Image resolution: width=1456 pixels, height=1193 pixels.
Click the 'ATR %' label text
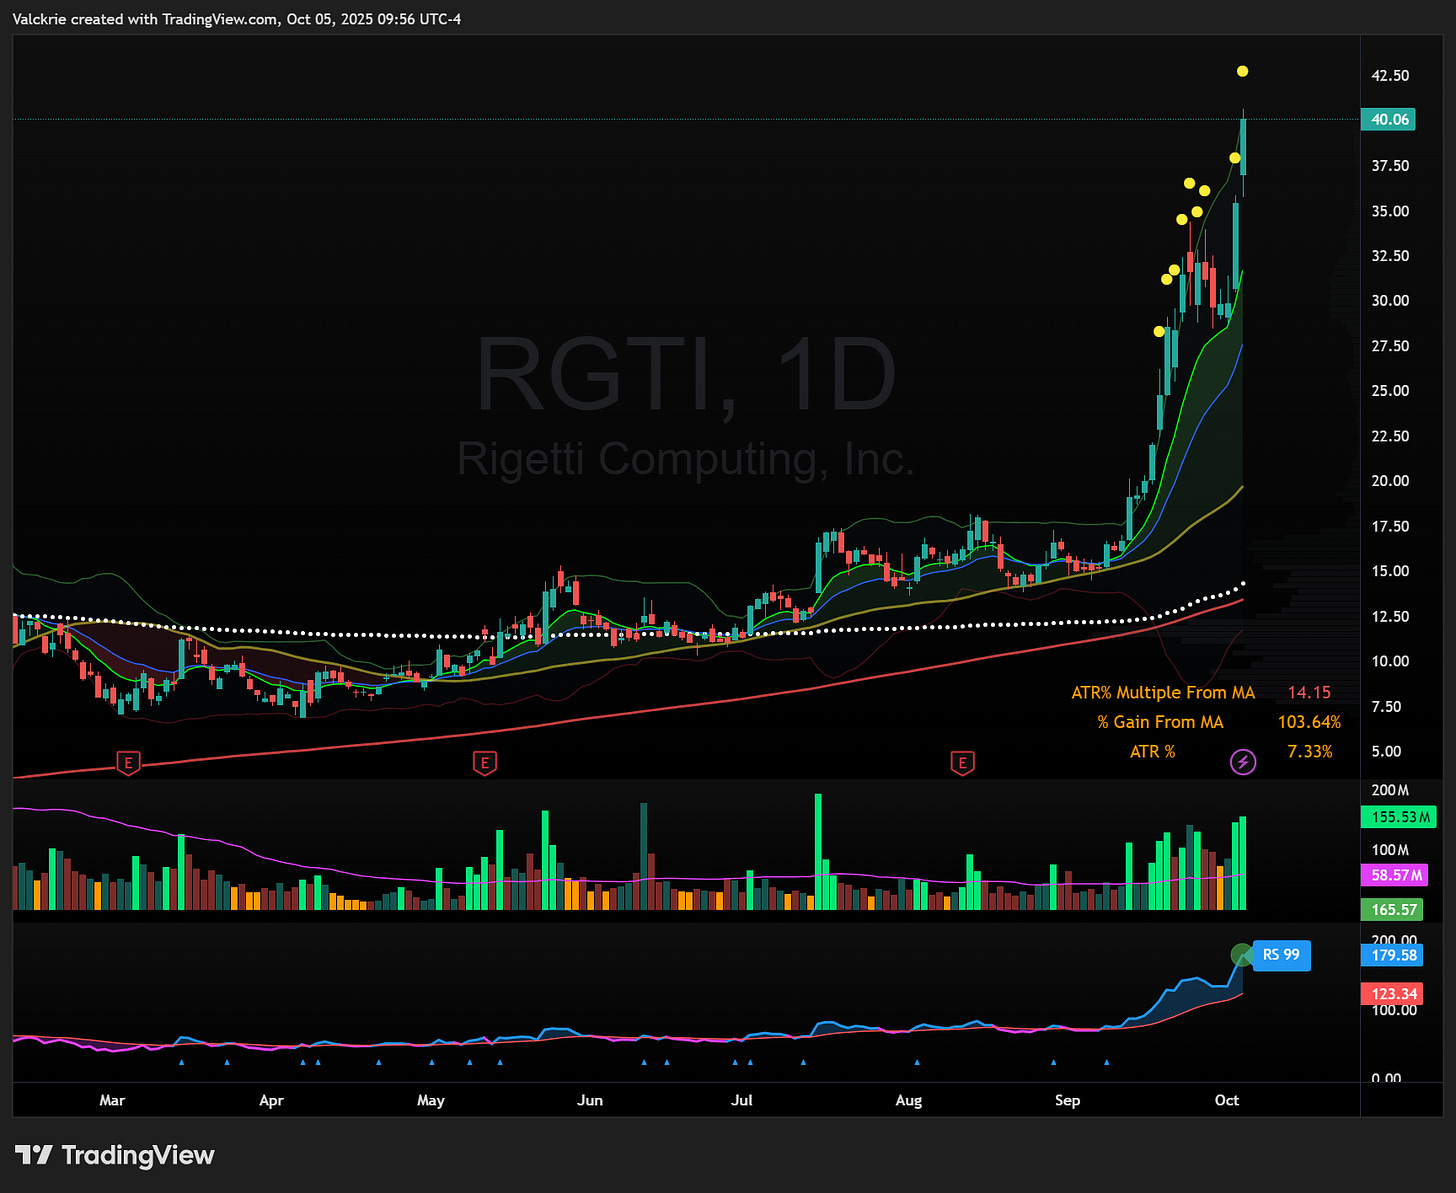(1152, 751)
